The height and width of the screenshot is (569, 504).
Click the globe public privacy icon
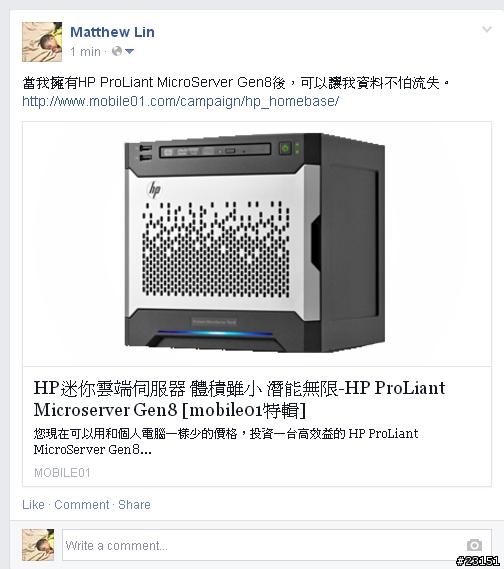(117, 51)
